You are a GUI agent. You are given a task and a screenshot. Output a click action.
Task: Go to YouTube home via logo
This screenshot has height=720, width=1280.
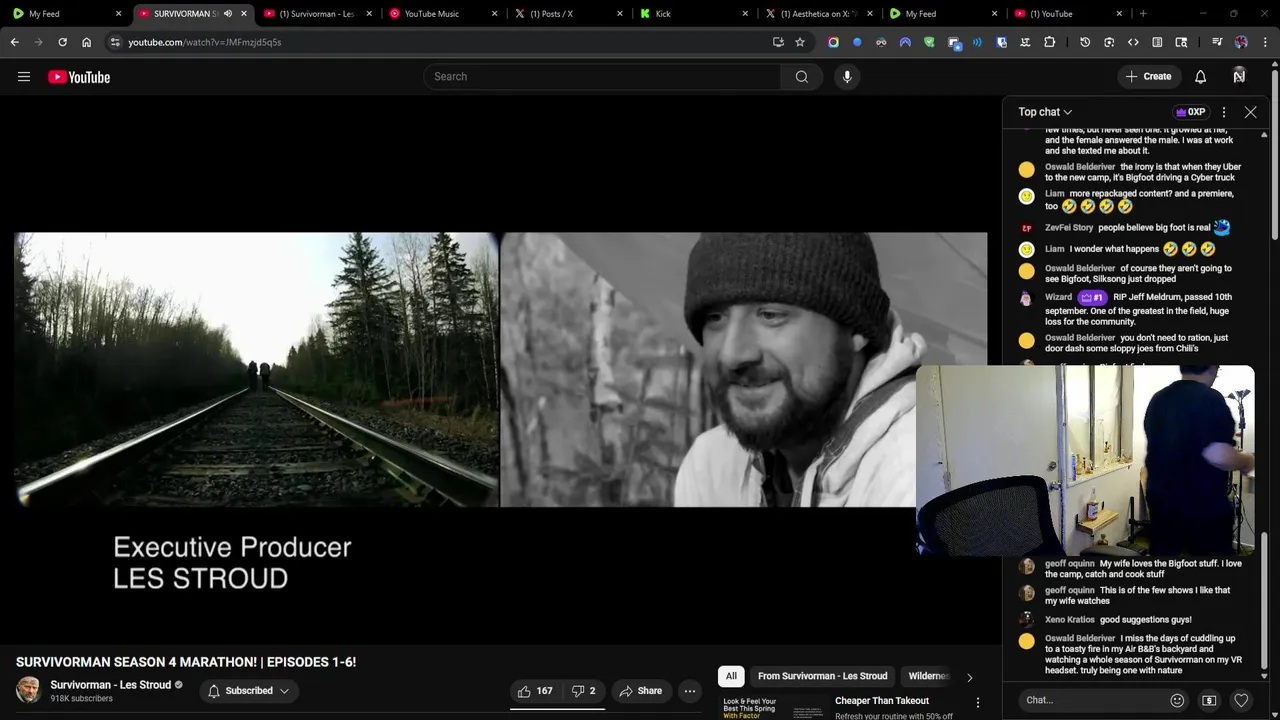79,77
